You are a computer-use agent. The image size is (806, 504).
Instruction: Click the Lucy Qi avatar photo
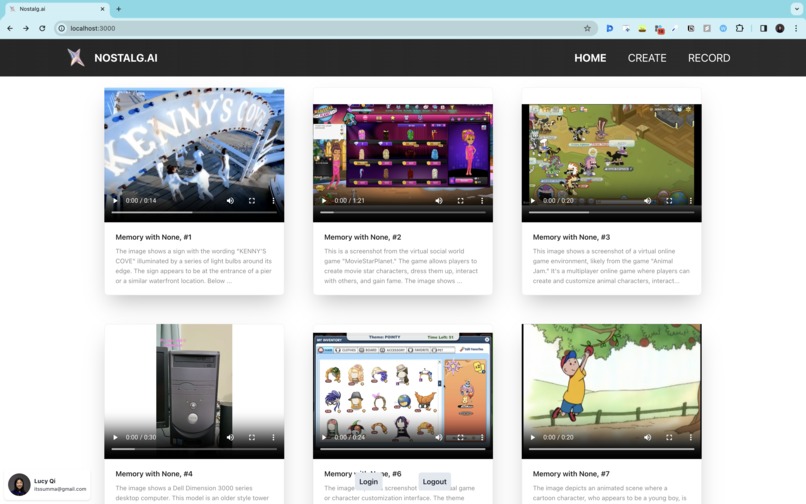19,484
